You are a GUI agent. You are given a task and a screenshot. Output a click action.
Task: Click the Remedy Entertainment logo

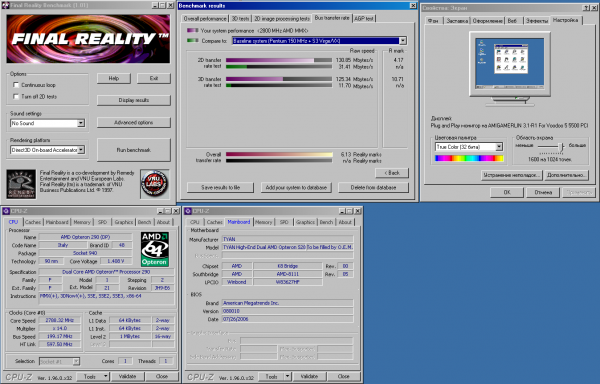click(x=21, y=184)
